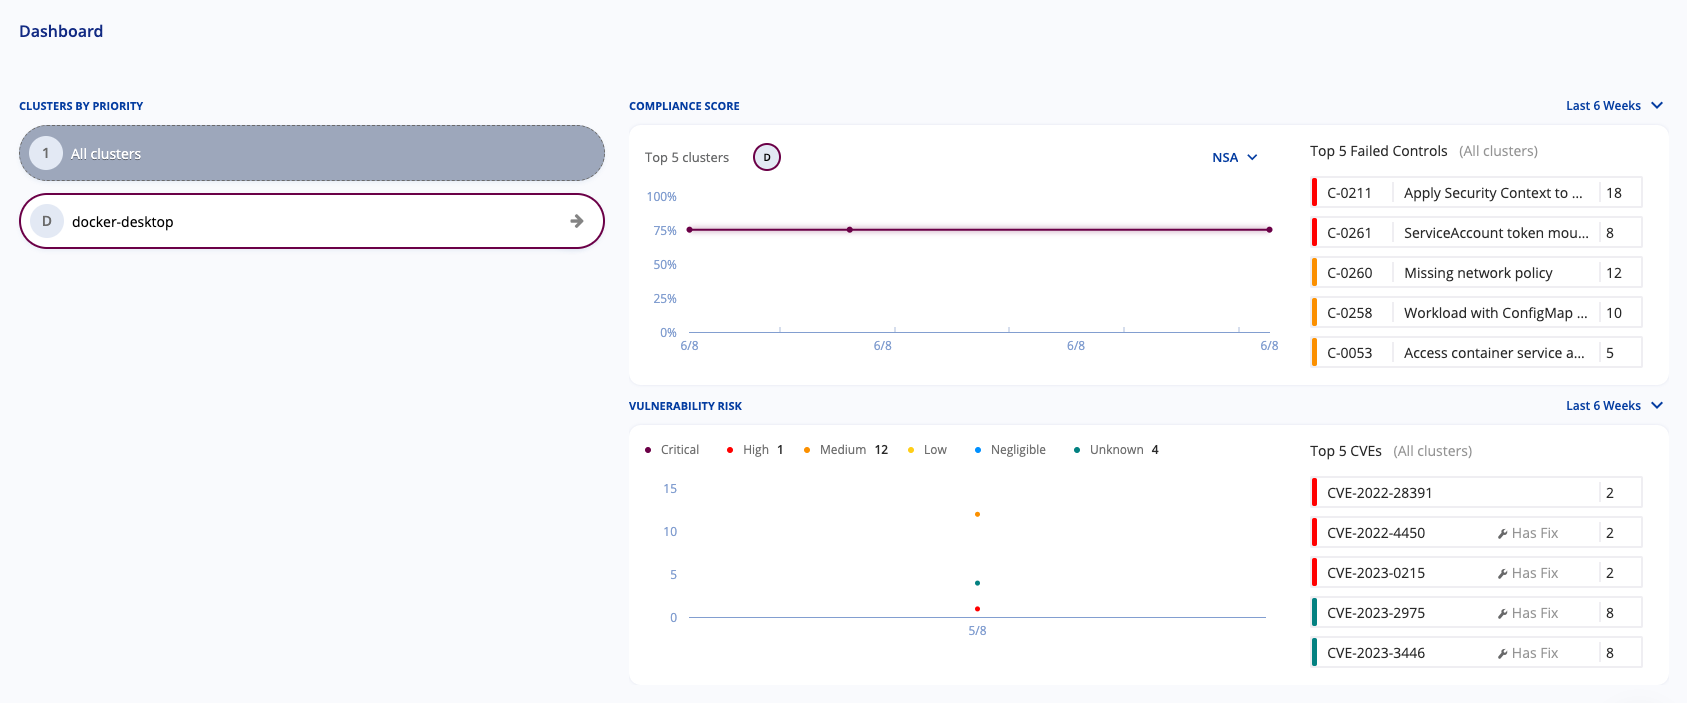Select the D cluster badge near Top 5 clusters
This screenshot has height=703, width=1687.
(x=767, y=157)
